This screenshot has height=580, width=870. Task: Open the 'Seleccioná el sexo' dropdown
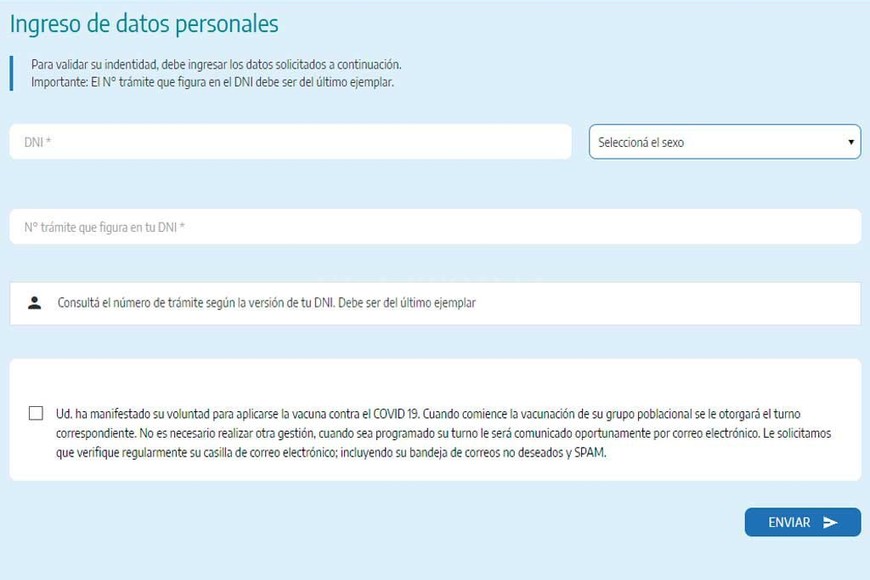point(723,142)
